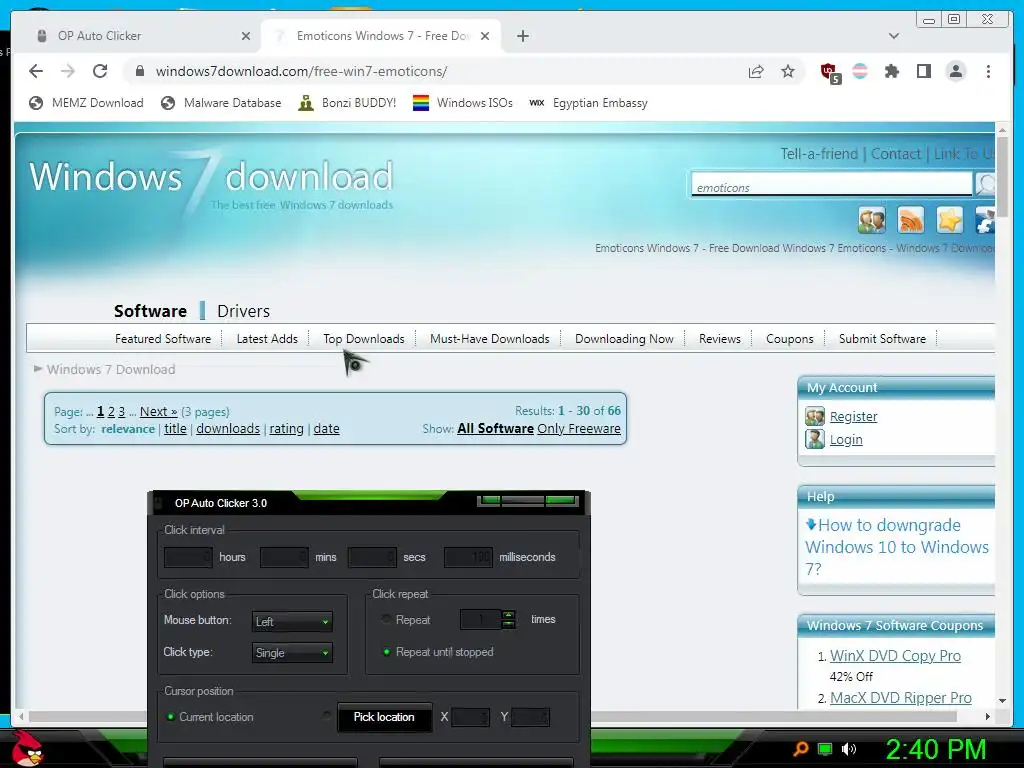The width and height of the screenshot is (1024, 768).
Task: Open WinX DVD Copy Pro coupon link
Action: click(895, 656)
